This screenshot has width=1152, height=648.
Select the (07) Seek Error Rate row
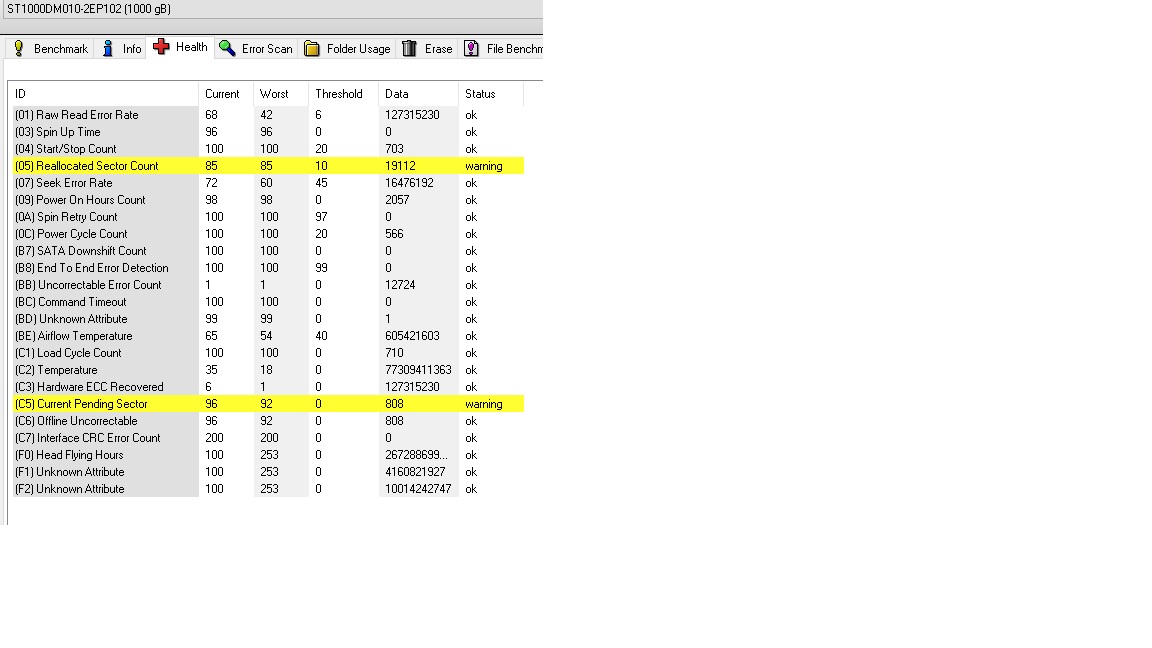[268, 183]
